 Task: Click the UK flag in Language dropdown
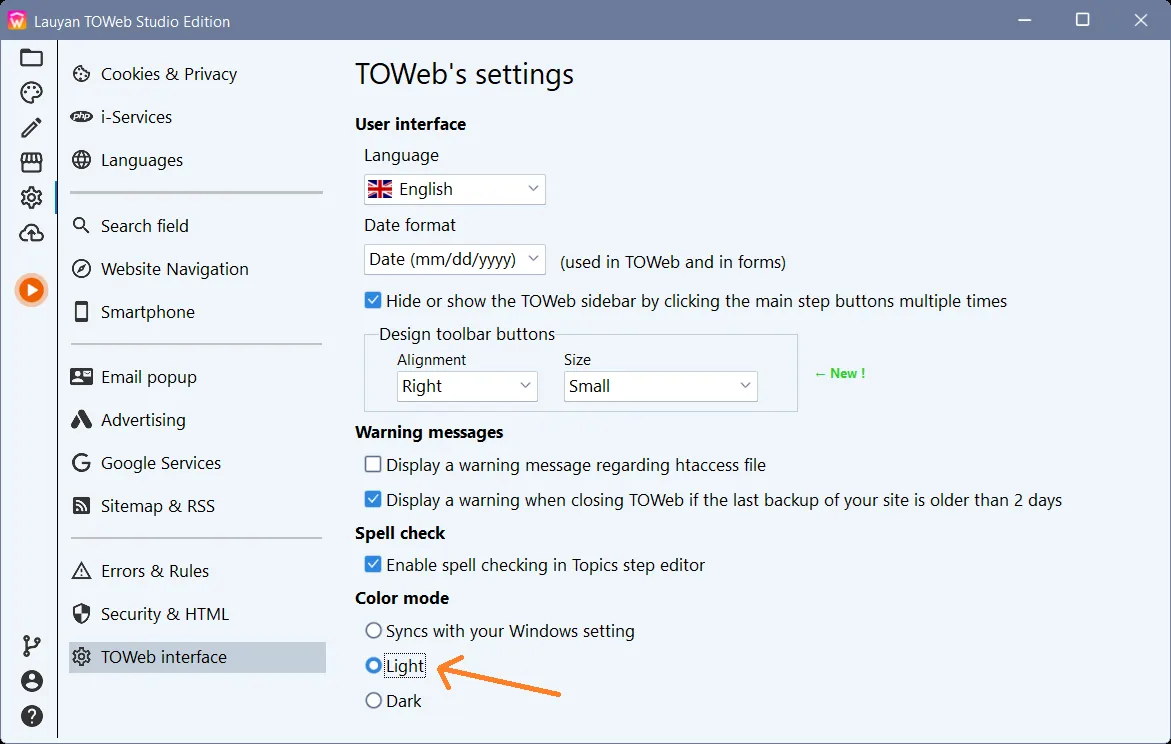(x=380, y=189)
